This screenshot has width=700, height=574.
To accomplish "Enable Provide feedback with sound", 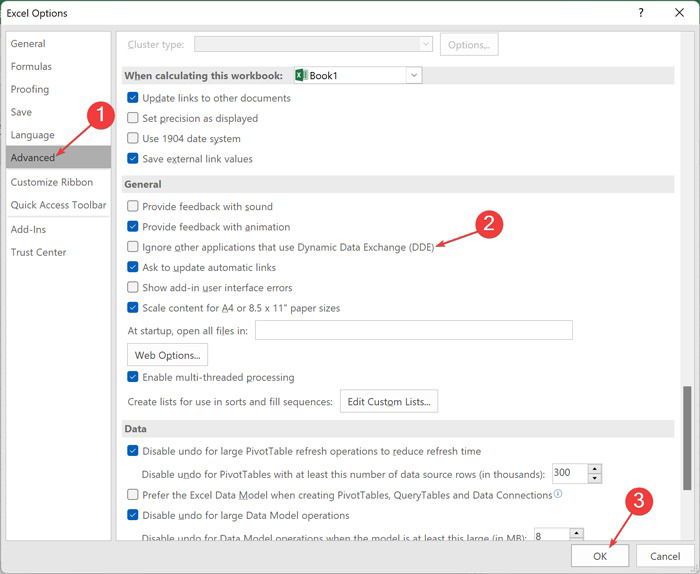I will point(133,206).
